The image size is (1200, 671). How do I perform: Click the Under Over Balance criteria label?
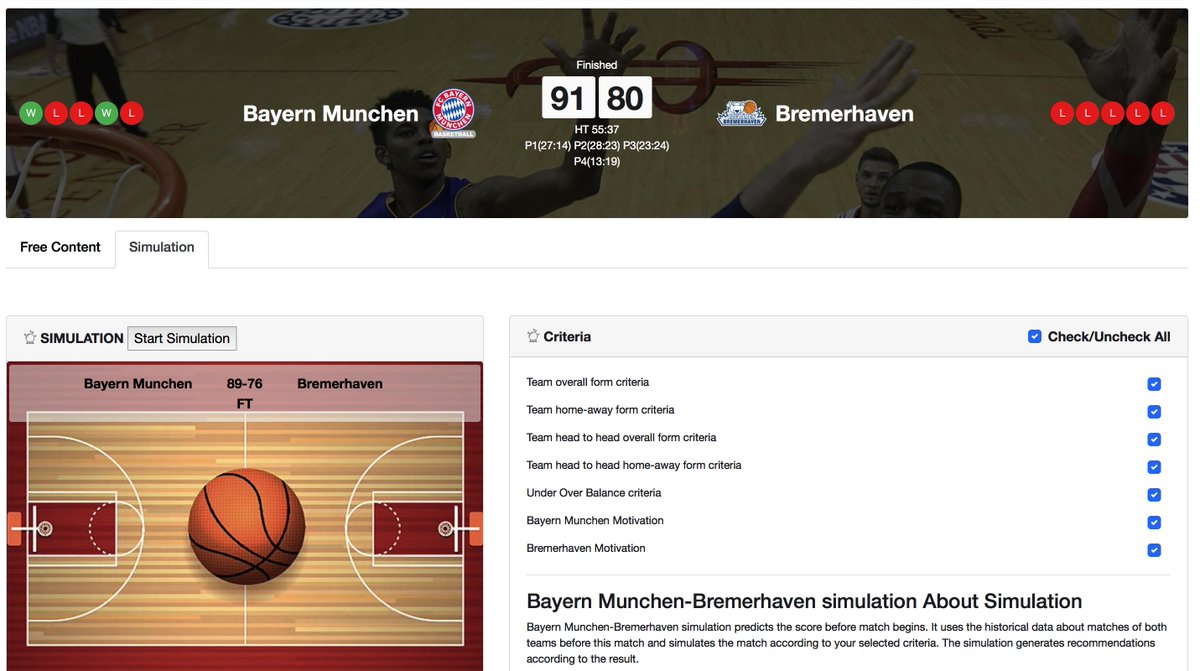[x=594, y=493]
